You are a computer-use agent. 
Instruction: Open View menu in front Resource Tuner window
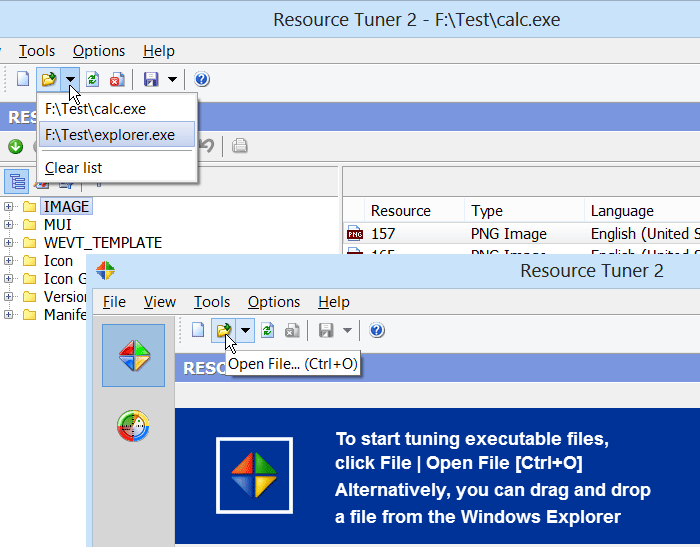pyautogui.click(x=160, y=302)
